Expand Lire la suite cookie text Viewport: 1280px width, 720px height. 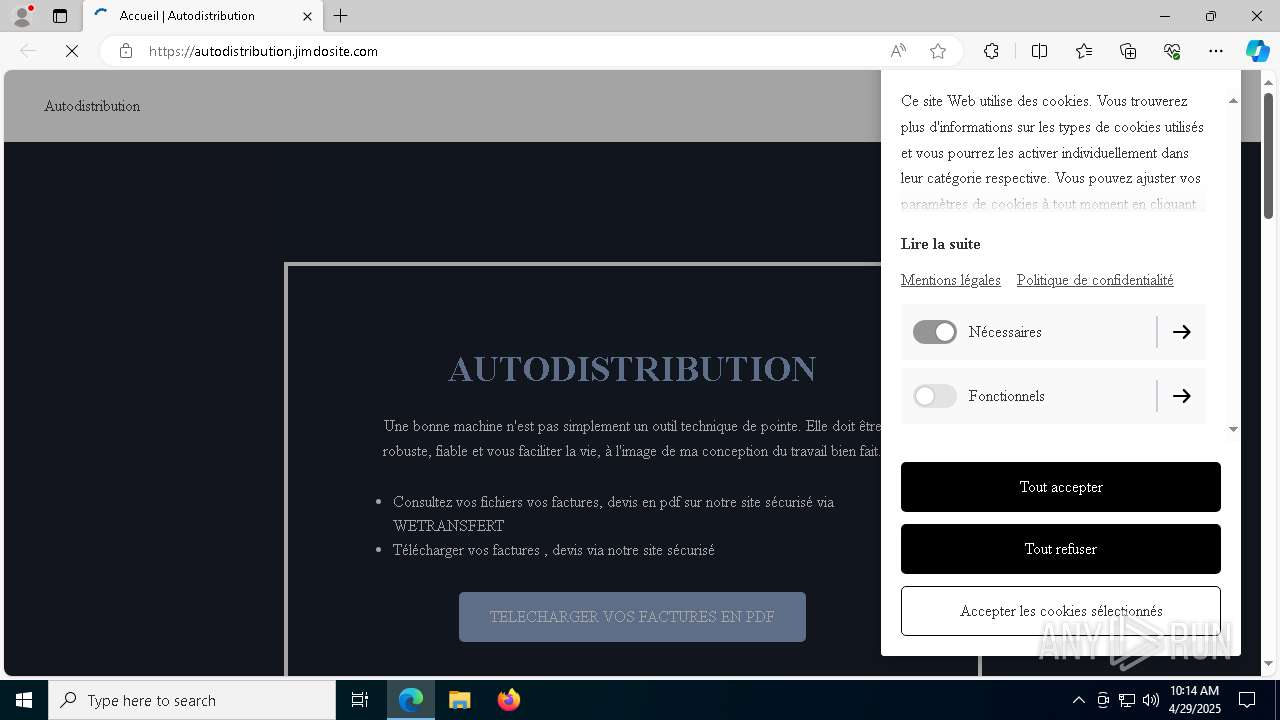pos(940,244)
